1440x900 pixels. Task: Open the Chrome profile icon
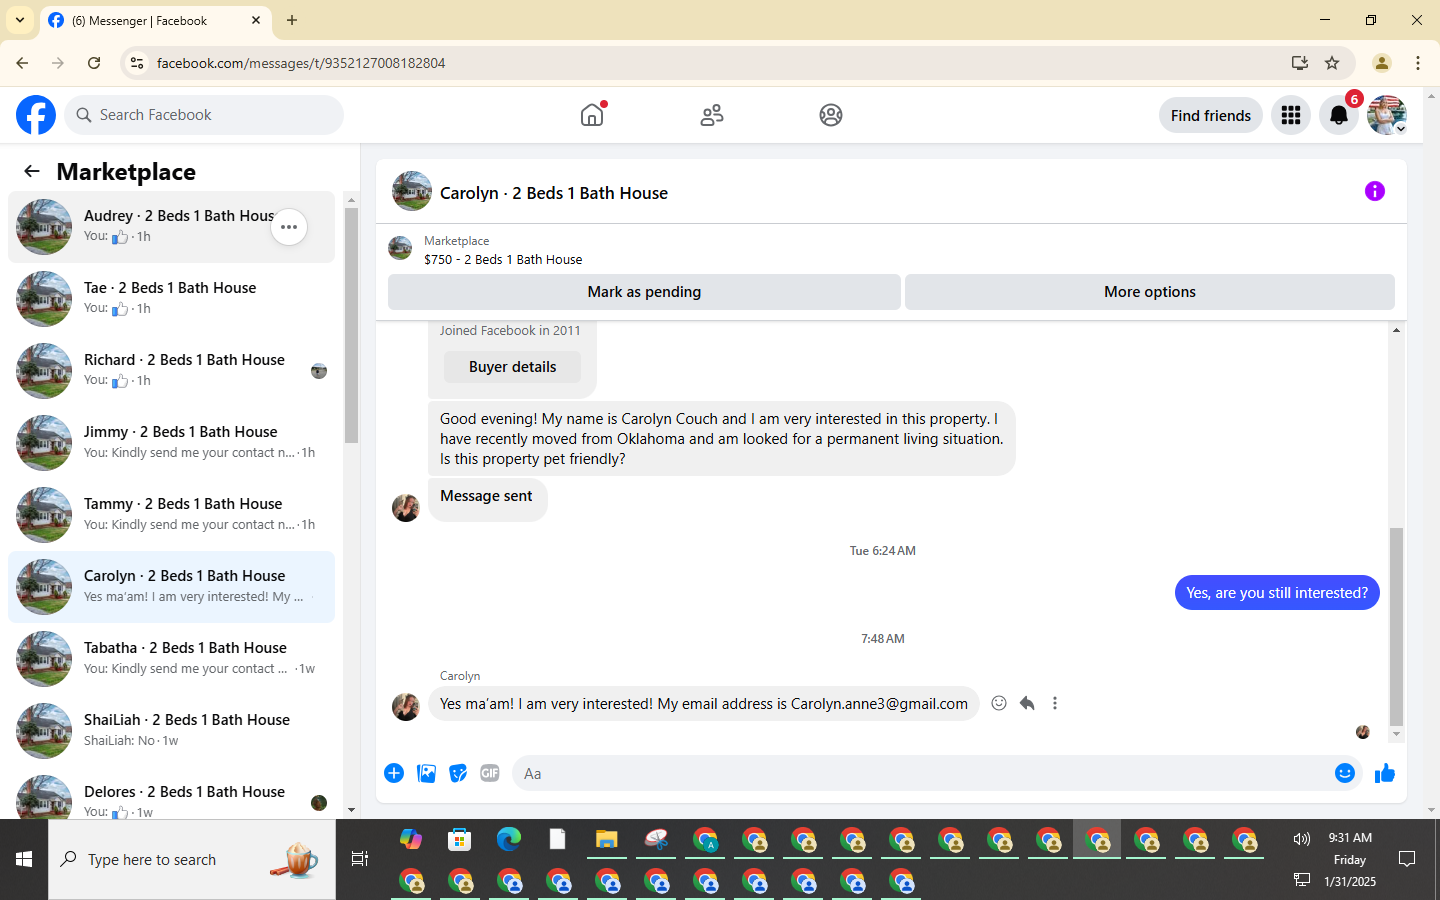point(1382,63)
